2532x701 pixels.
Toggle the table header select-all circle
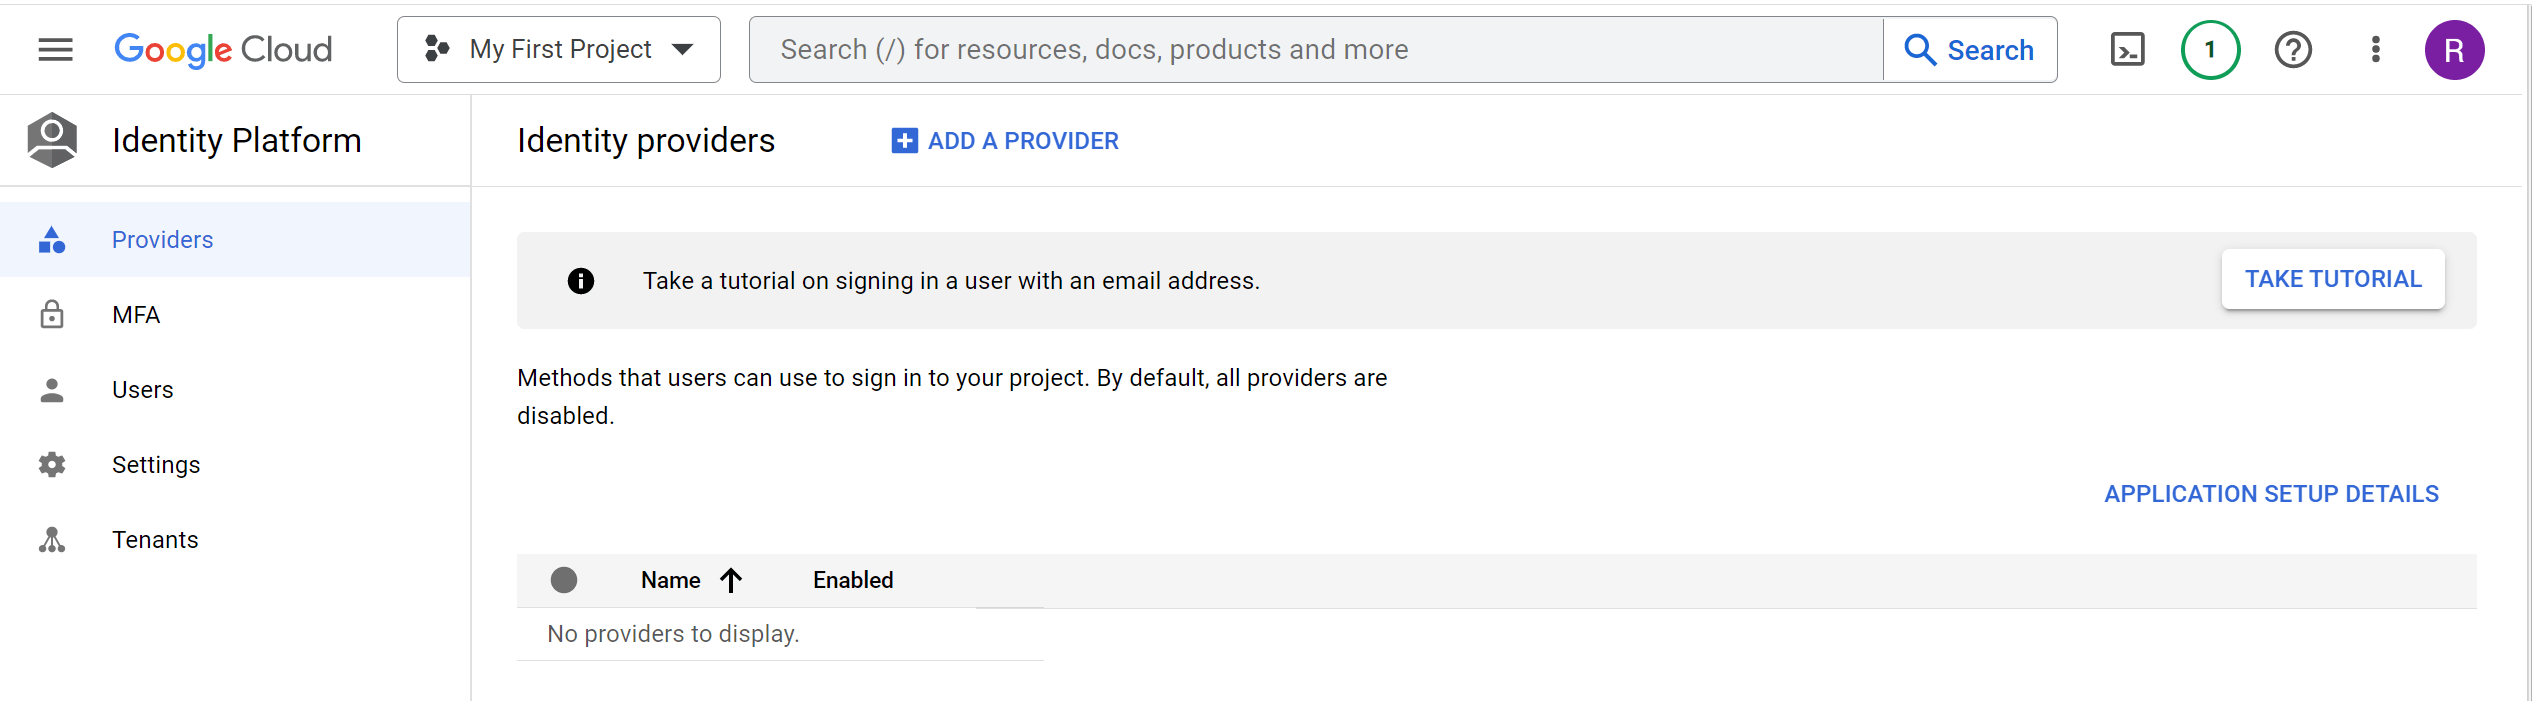pos(564,580)
